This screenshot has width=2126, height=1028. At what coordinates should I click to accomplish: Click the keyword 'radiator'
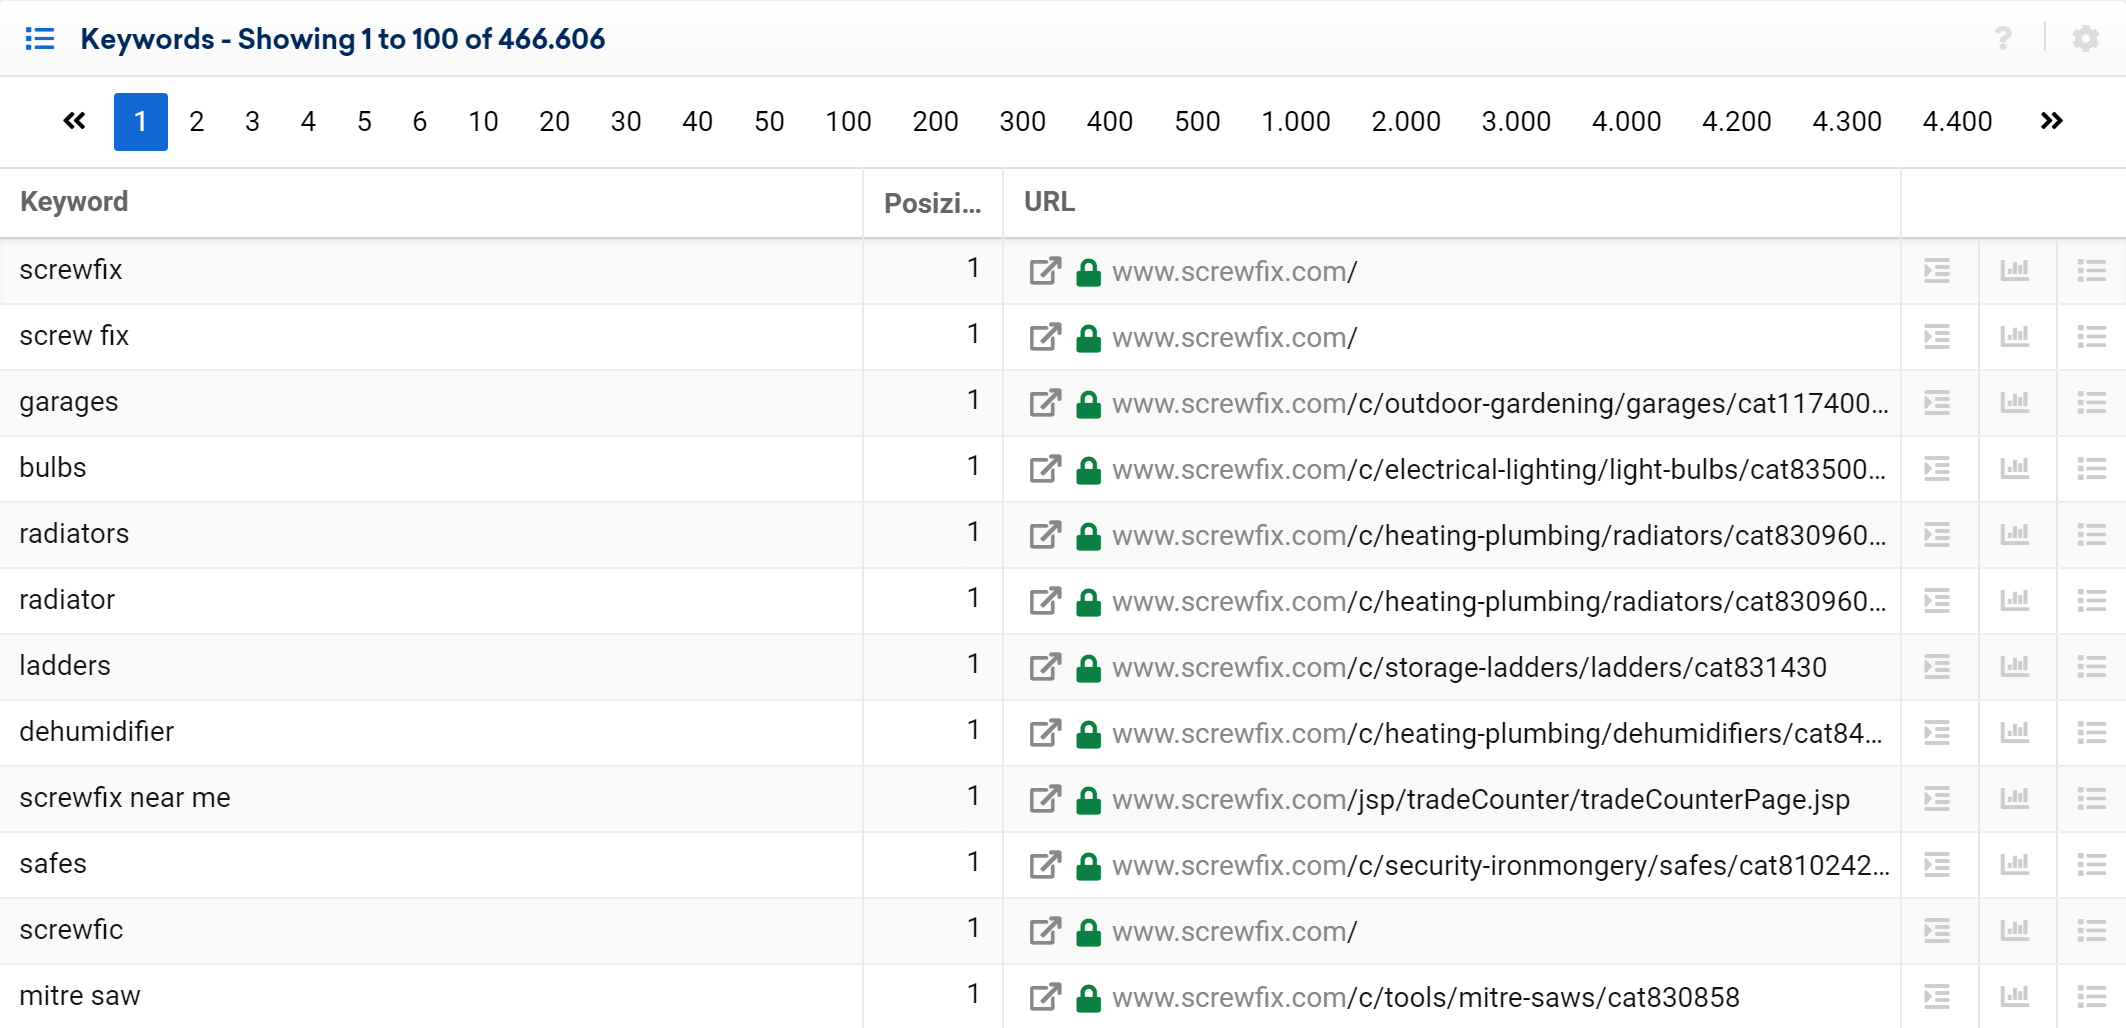pyautogui.click(x=67, y=600)
